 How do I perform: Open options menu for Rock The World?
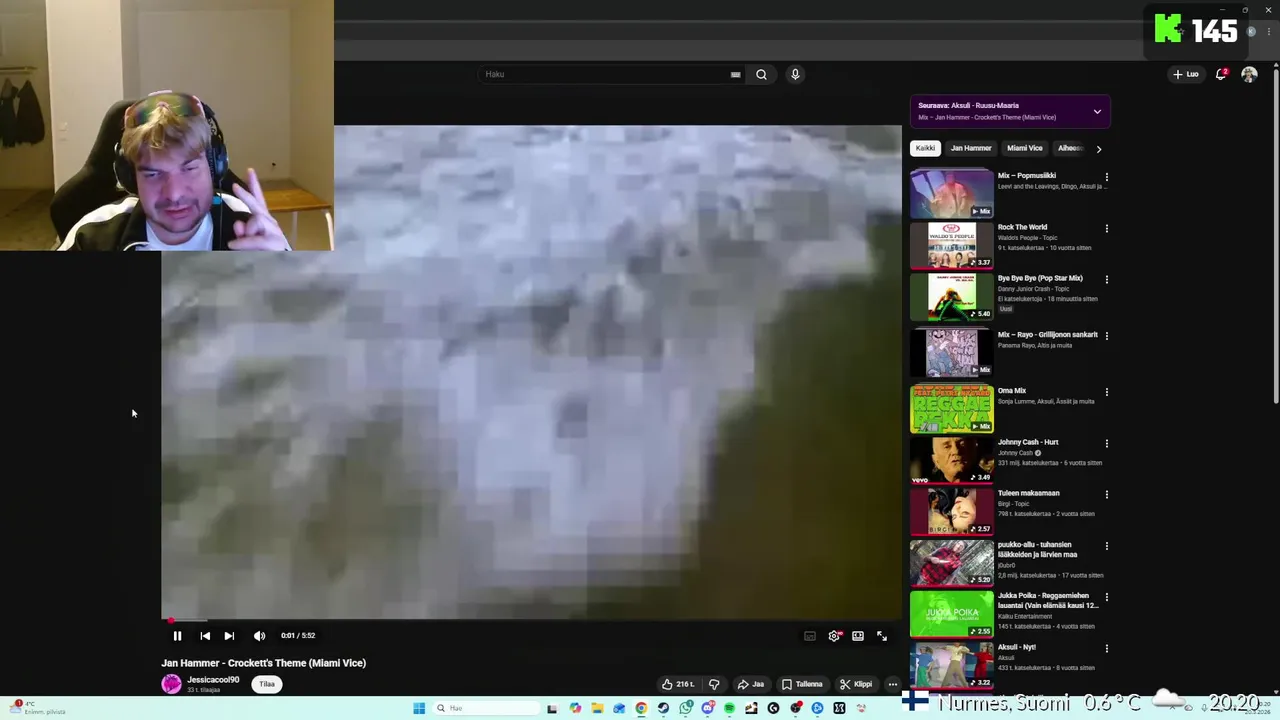coord(1106,228)
